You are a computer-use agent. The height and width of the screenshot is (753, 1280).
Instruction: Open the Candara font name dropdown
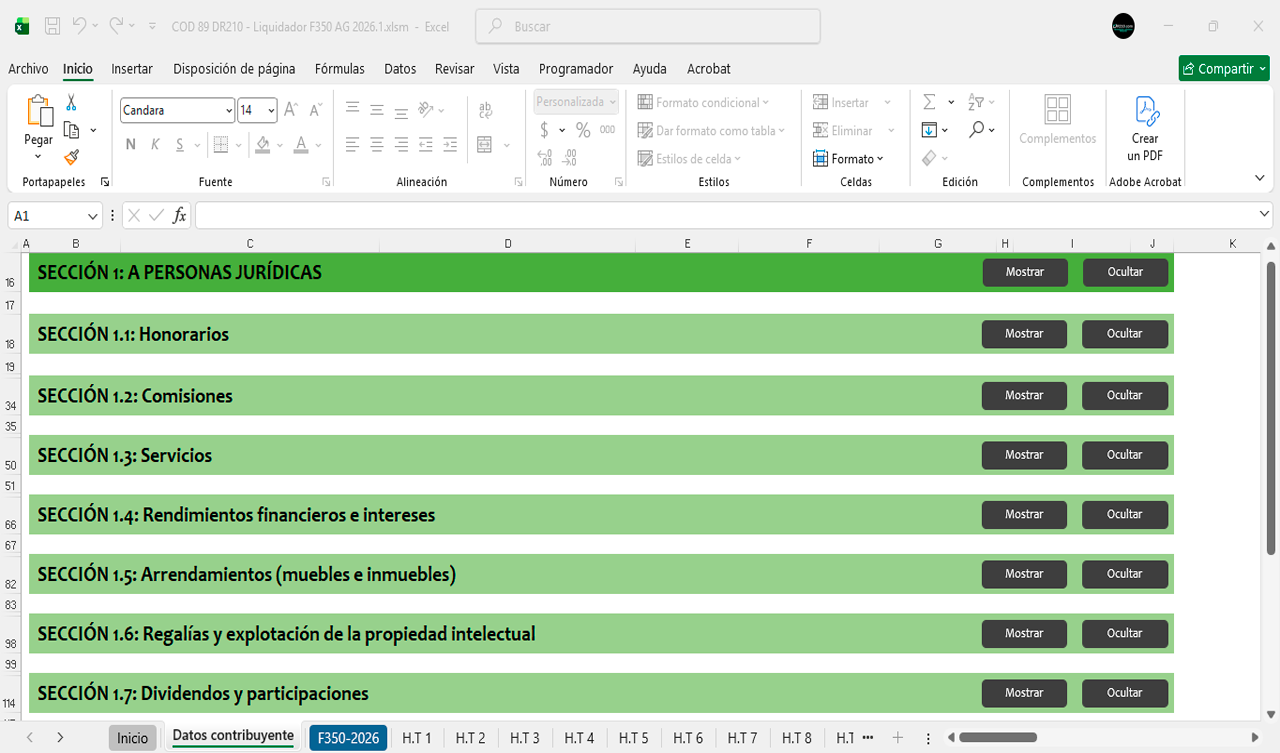click(x=229, y=110)
